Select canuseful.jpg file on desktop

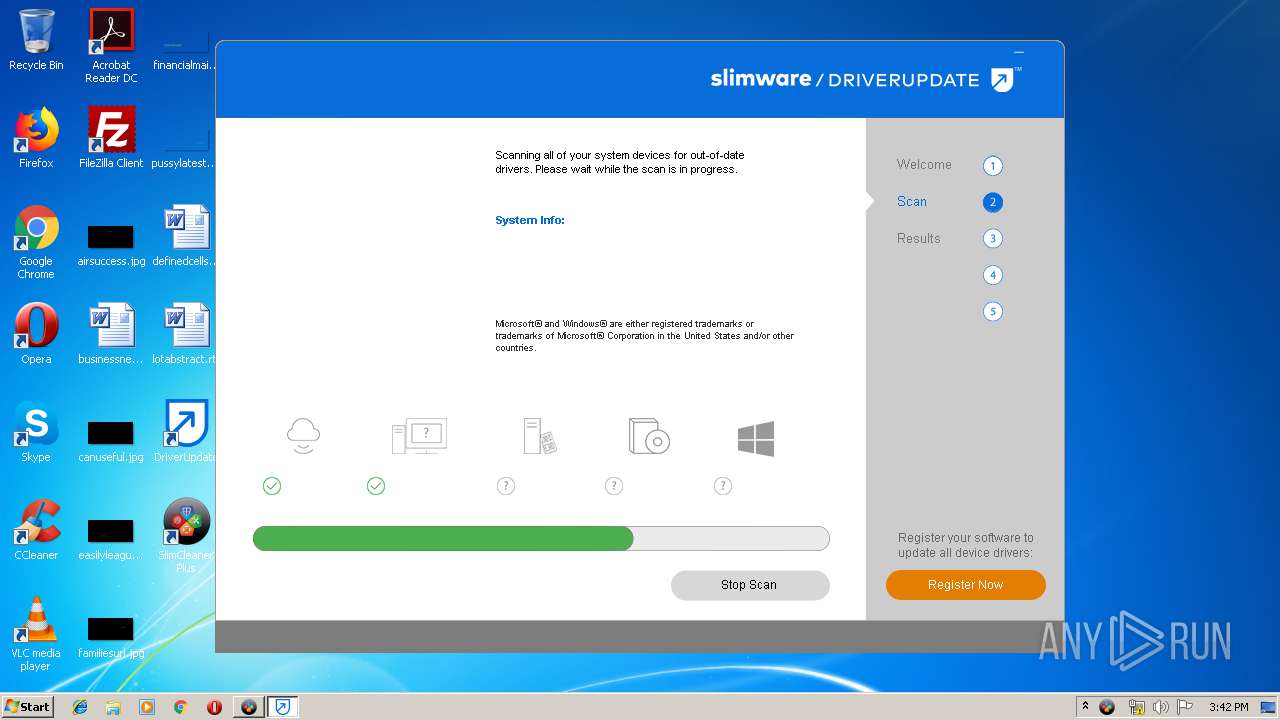point(111,442)
